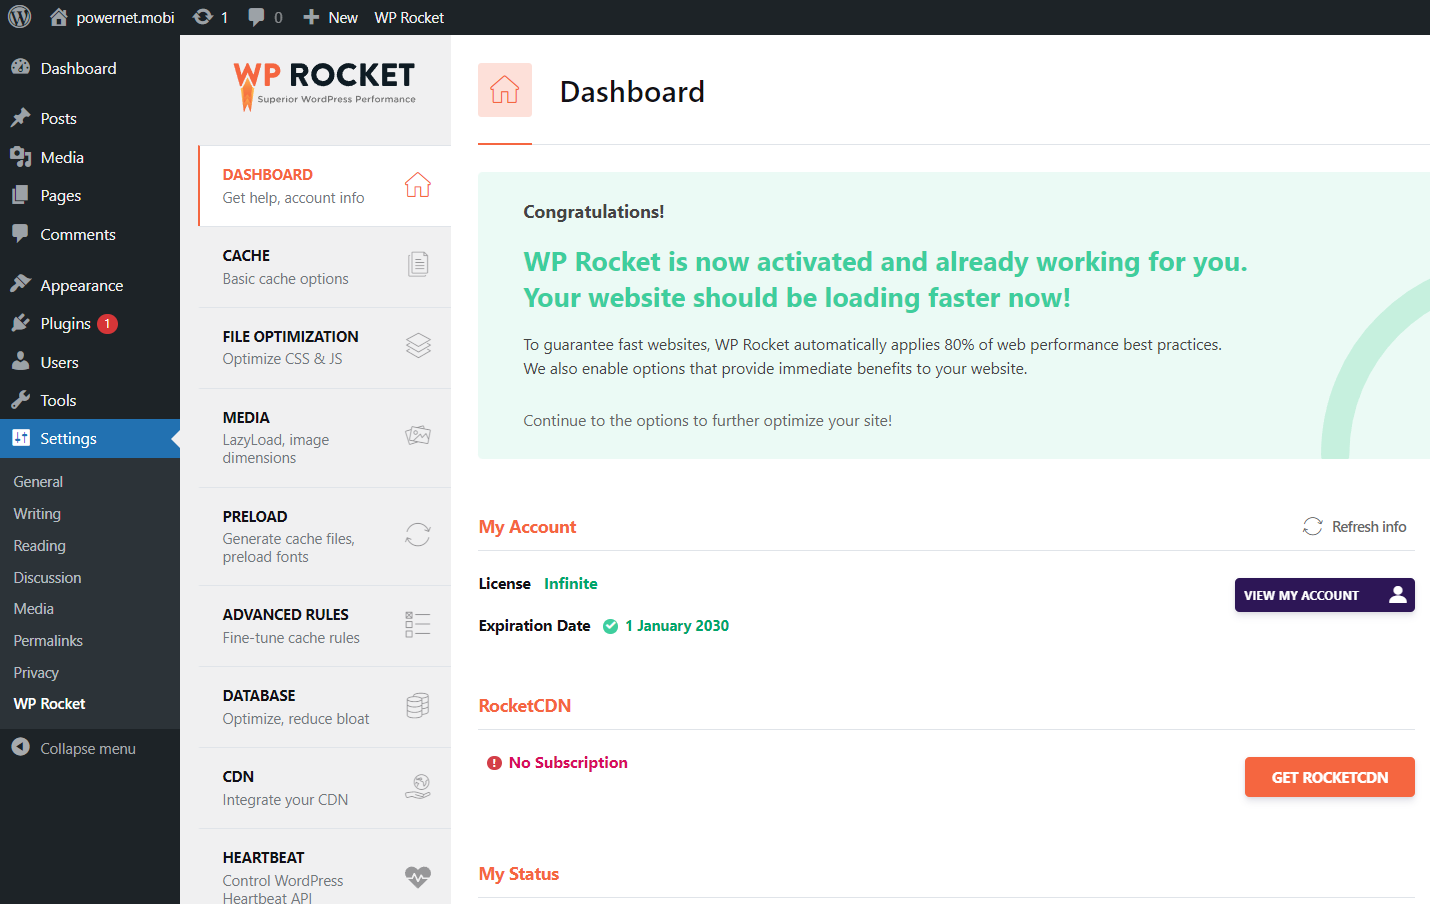The height and width of the screenshot is (904, 1430).
Task: Open the WP Rocket settings submenu
Action: [49, 704]
